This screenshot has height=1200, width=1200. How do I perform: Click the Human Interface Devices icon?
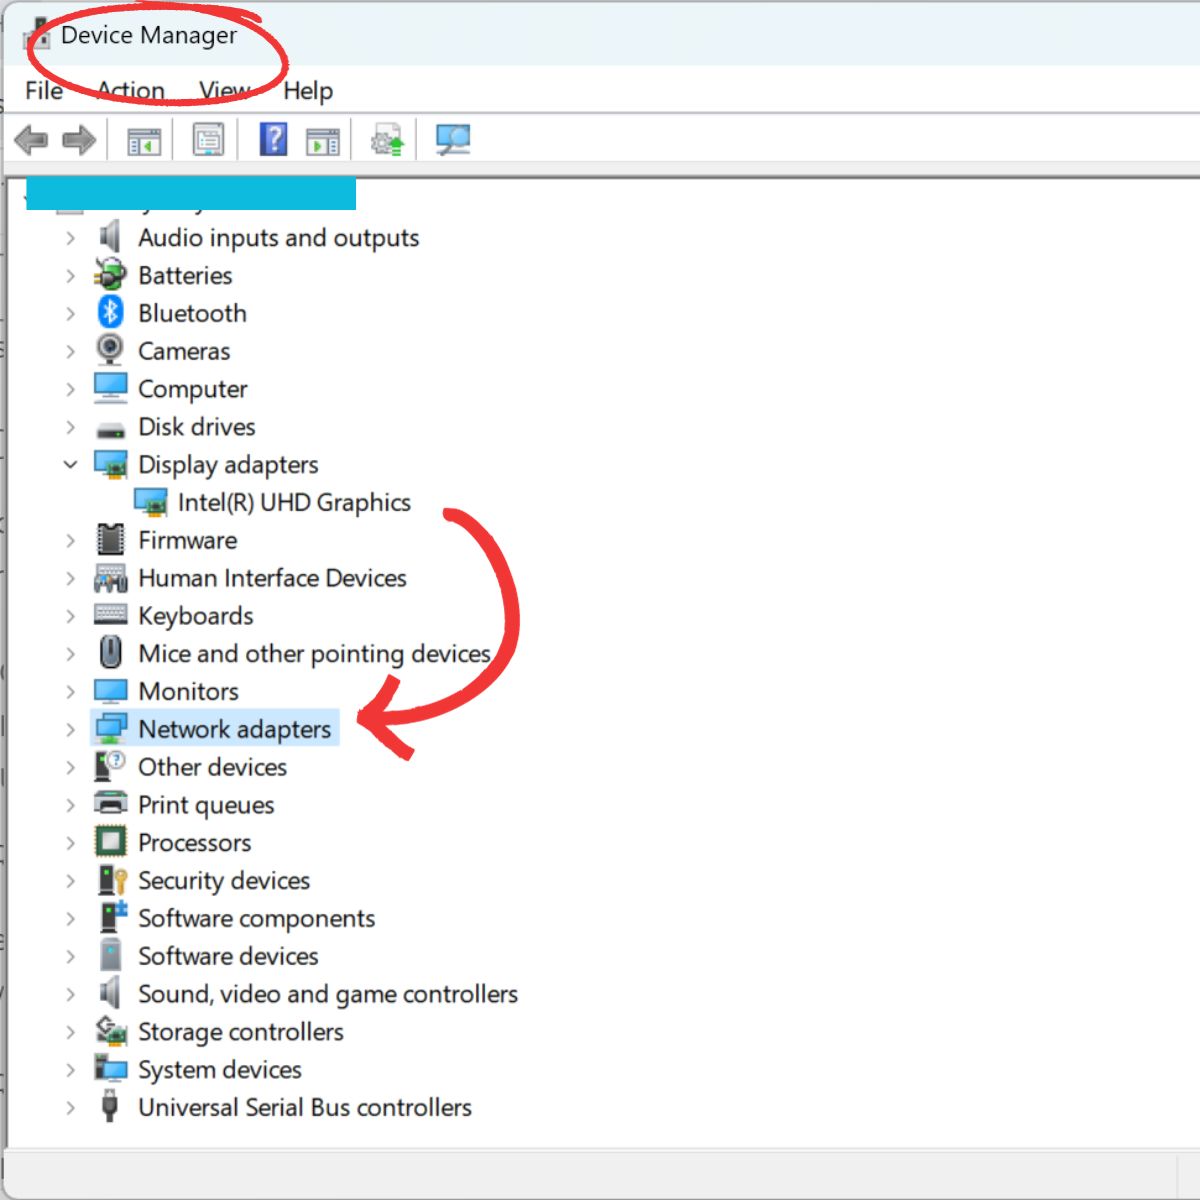pos(110,578)
